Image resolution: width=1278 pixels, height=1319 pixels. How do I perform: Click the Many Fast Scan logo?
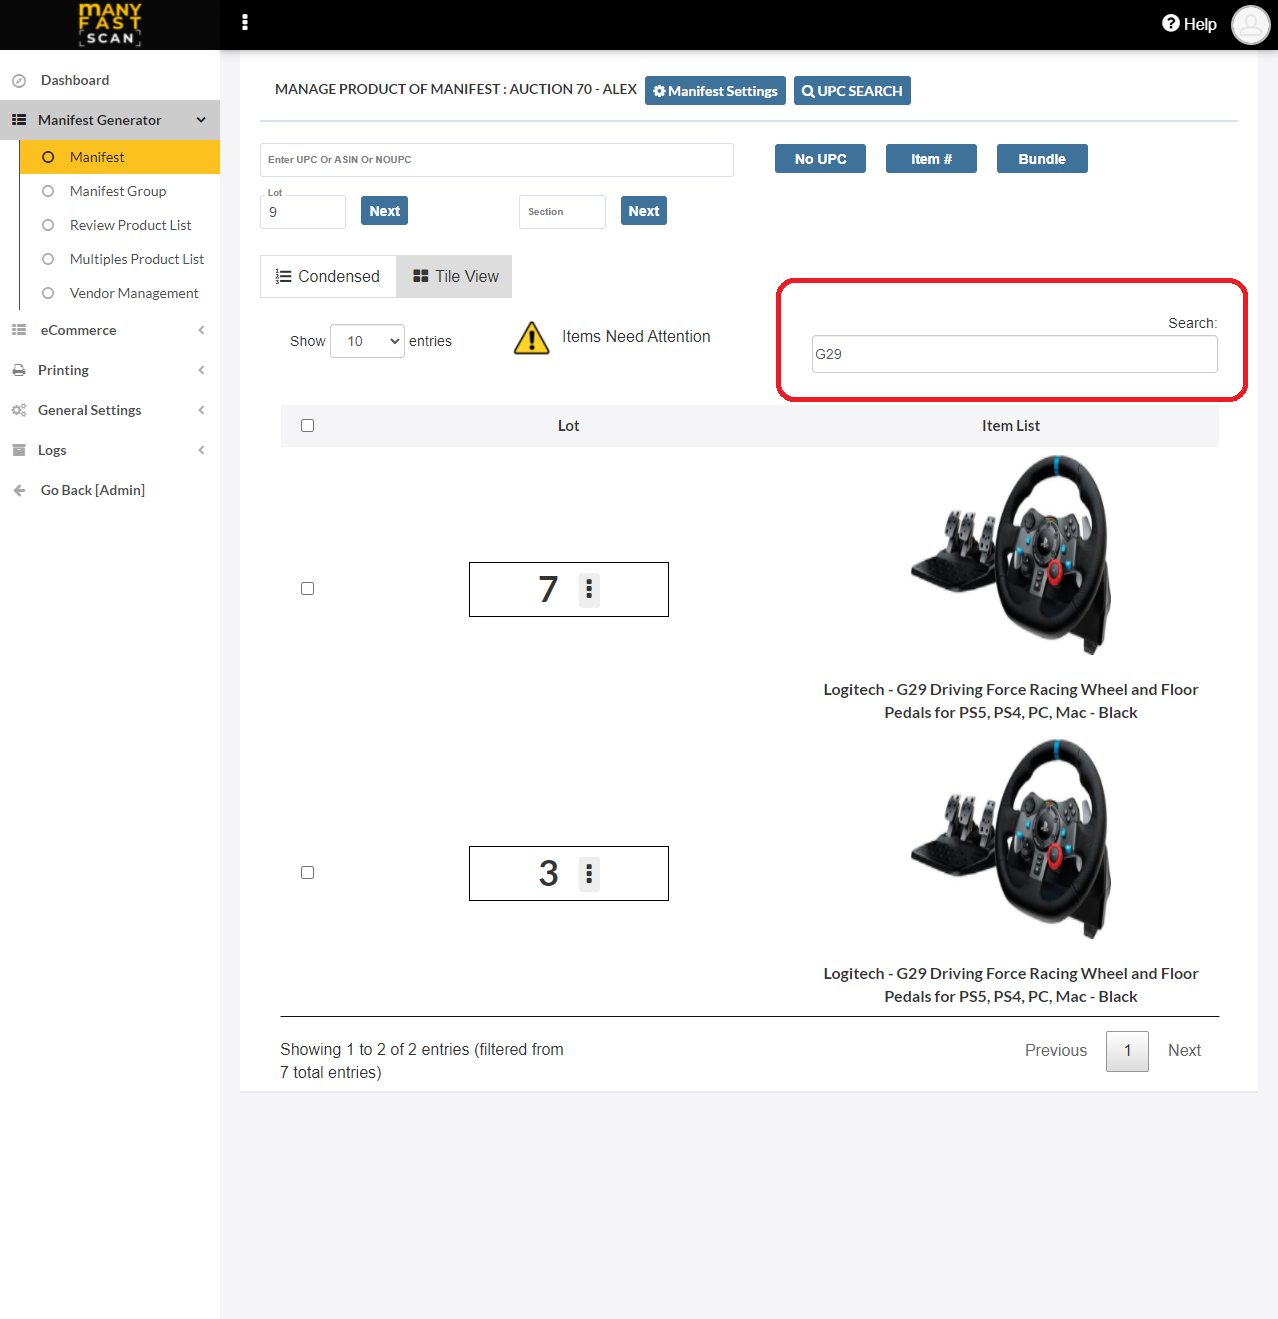(x=110, y=24)
